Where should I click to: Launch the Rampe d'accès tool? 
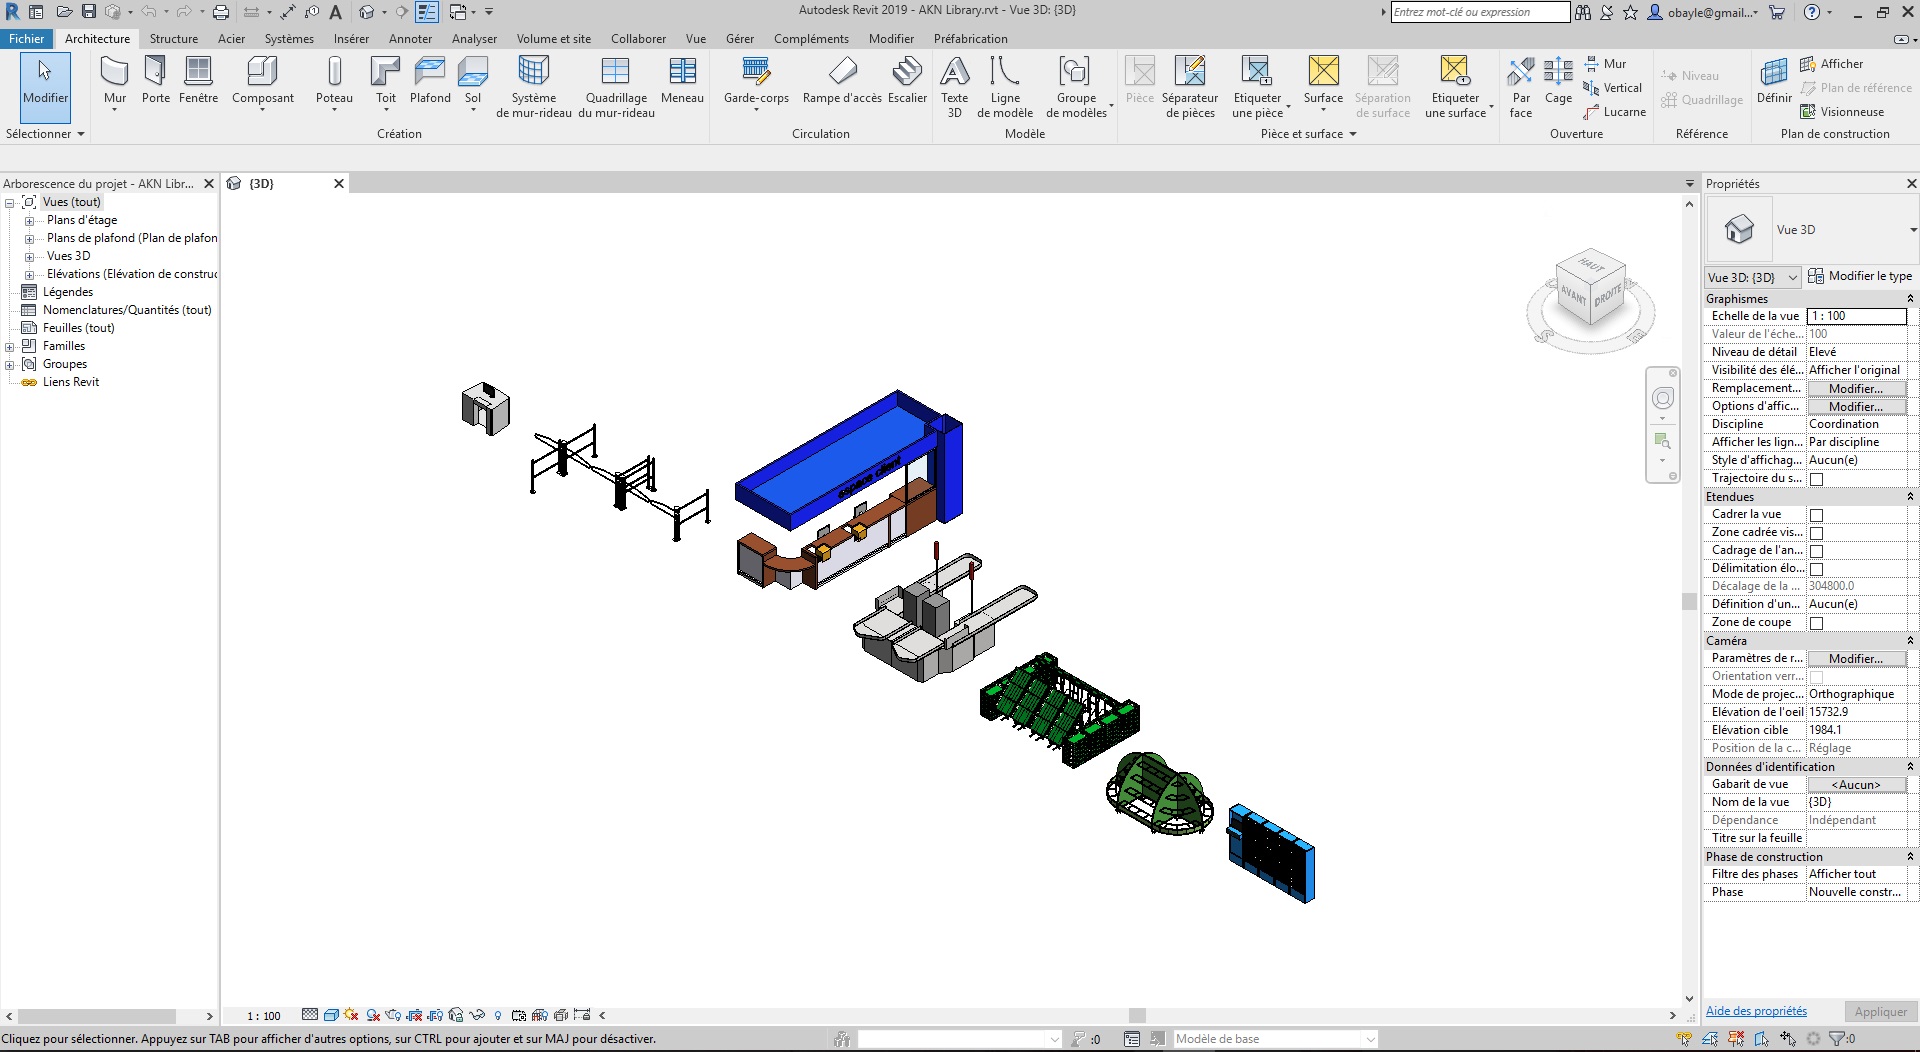(x=843, y=85)
